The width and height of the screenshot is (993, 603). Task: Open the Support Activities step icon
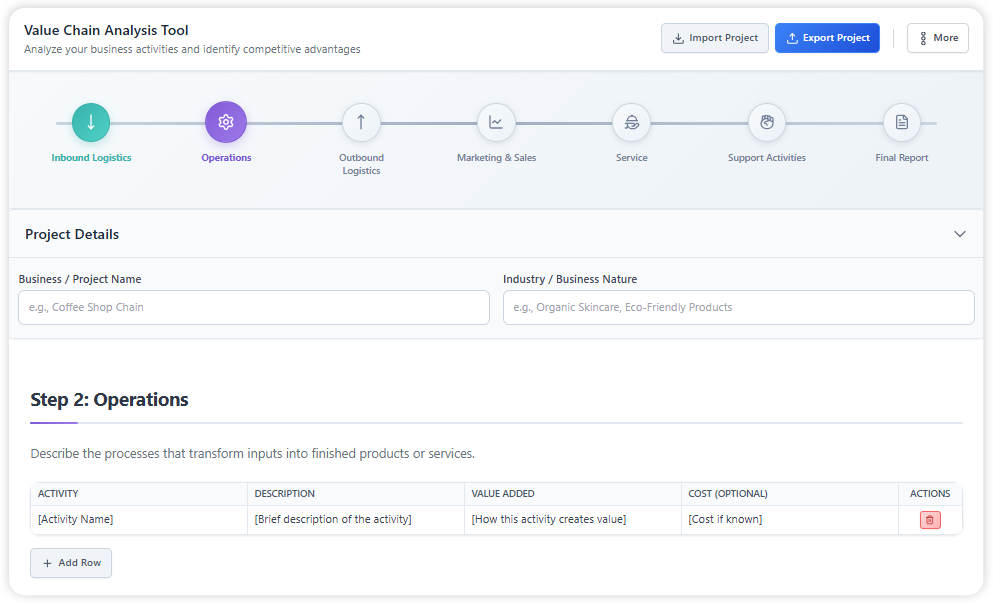point(766,123)
